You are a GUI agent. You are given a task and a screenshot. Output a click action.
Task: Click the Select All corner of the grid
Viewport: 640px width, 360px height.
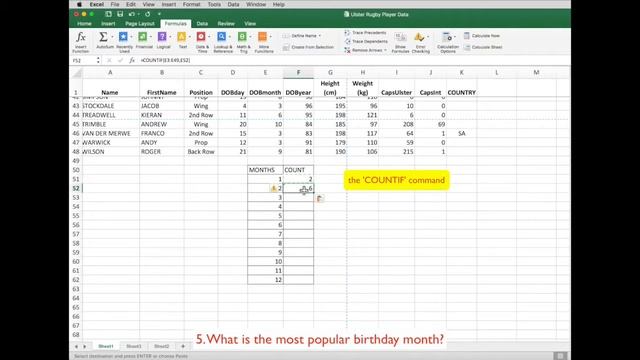[x=76, y=73]
